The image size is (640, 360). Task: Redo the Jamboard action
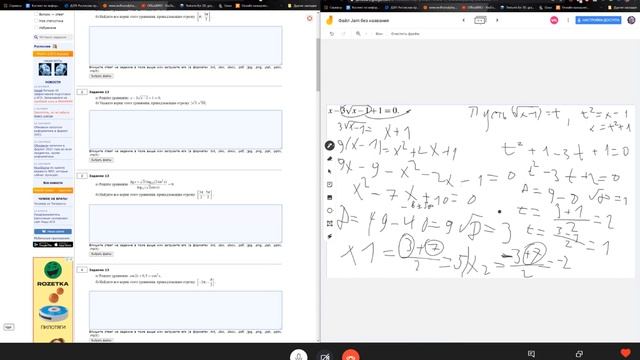click(x=343, y=34)
